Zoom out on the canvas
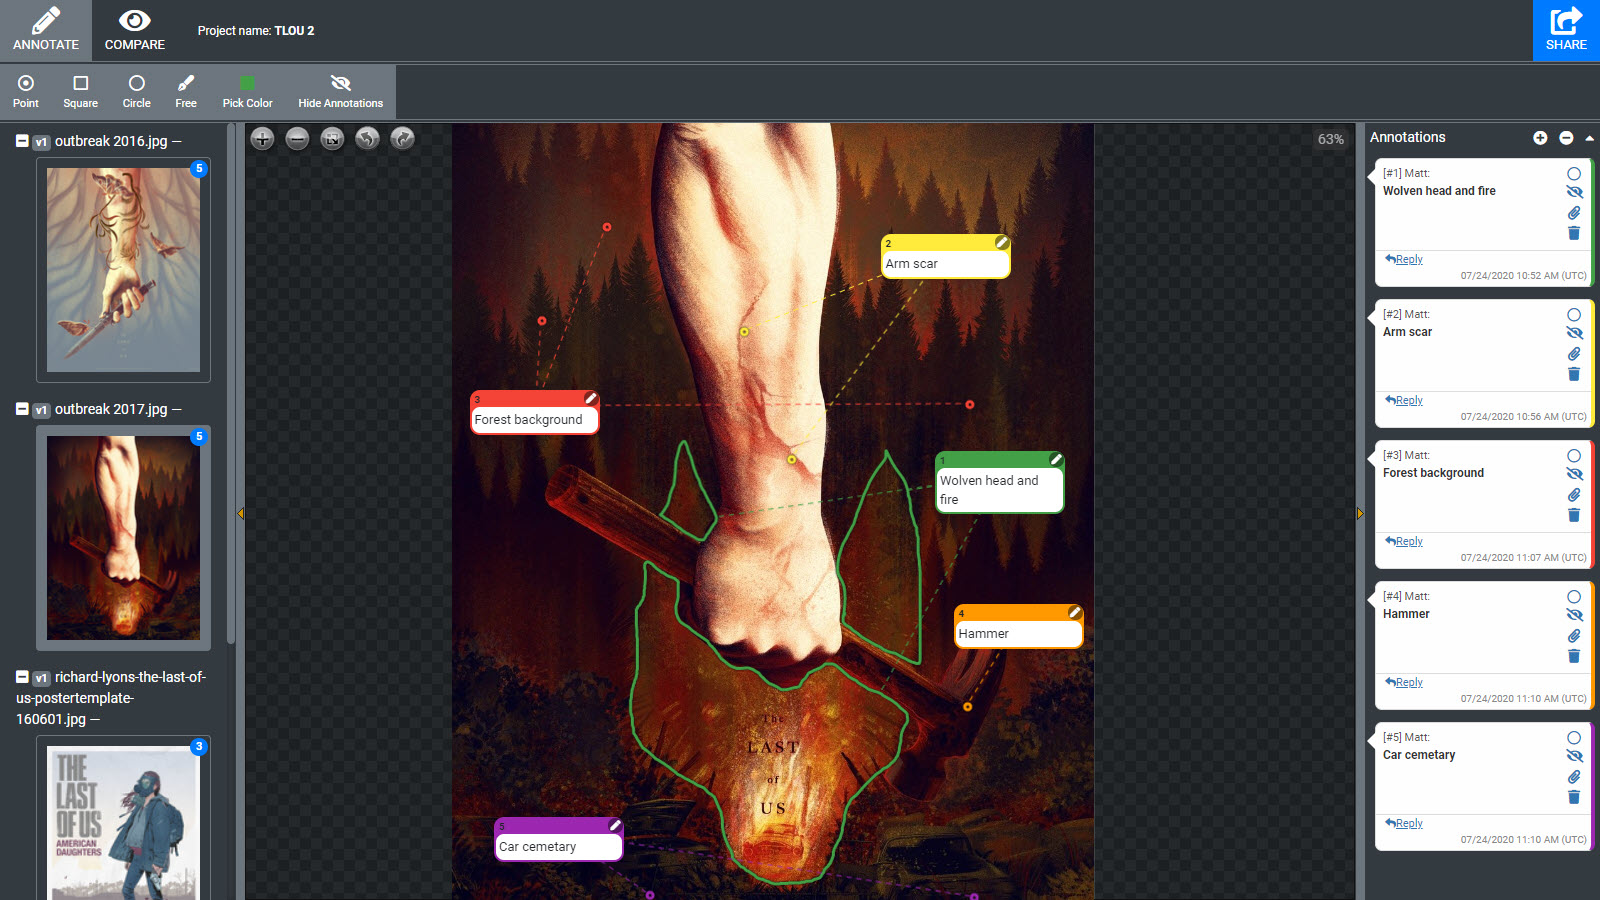Image resolution: width=1600 pixels, height=900 pixels. click(x=297, y=139)
